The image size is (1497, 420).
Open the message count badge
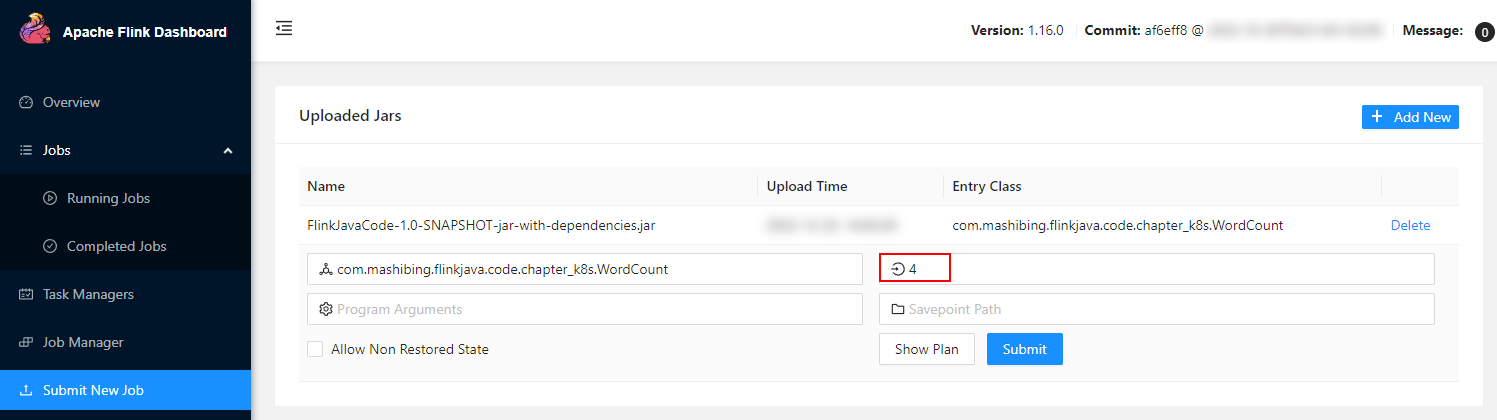coord(1485,32)
